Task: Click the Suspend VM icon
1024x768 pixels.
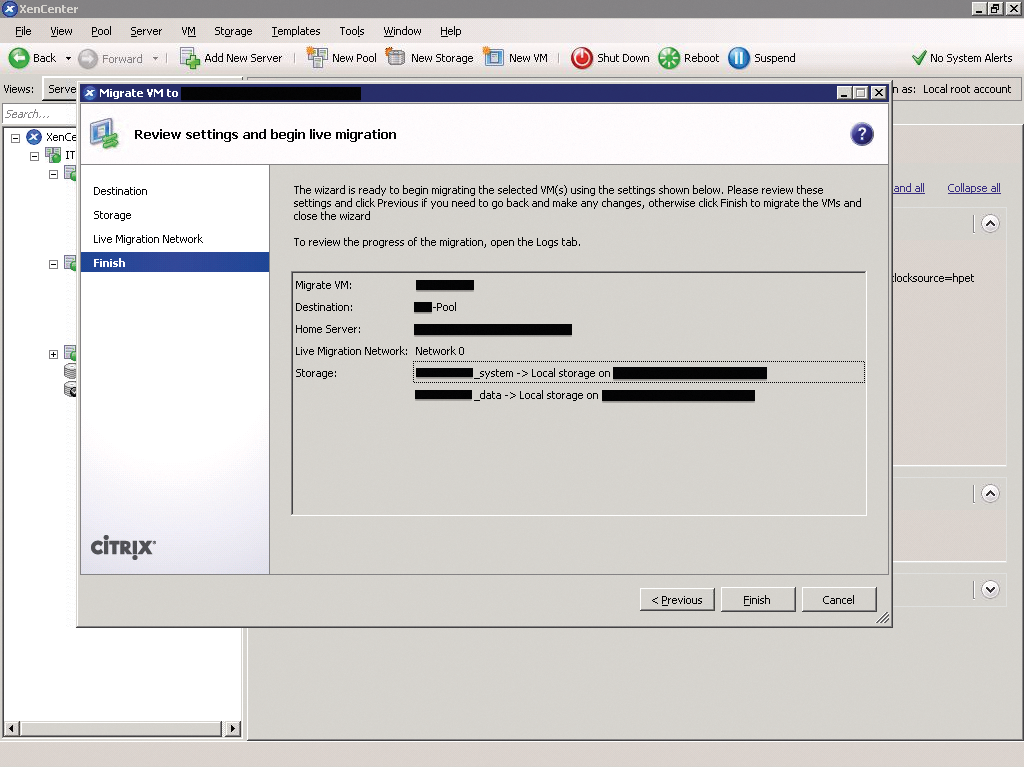Action: click(737, 58)
